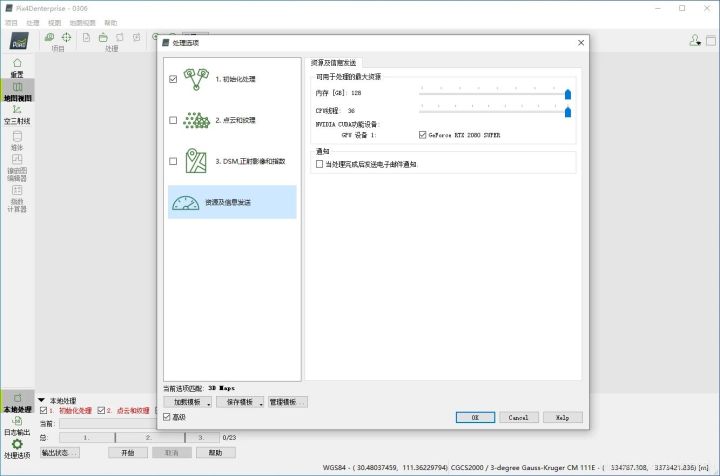The width and height of the screenshot is (720, 476).
Task: Open the 地图视图 menu in menu bar
Action: (83, 22)
